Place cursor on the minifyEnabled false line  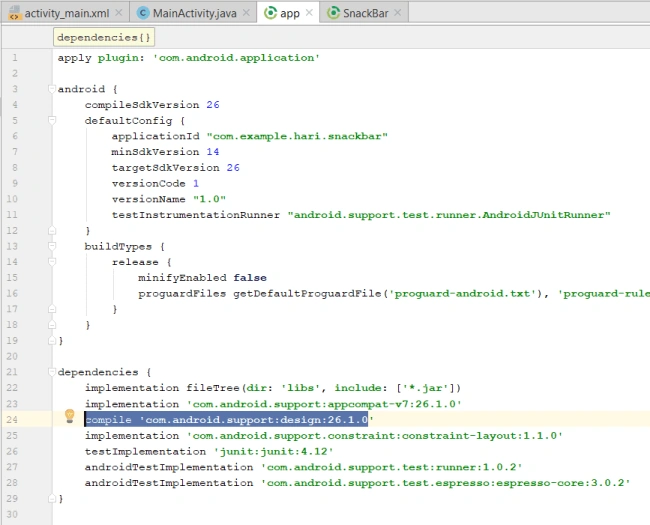point(202,277)
